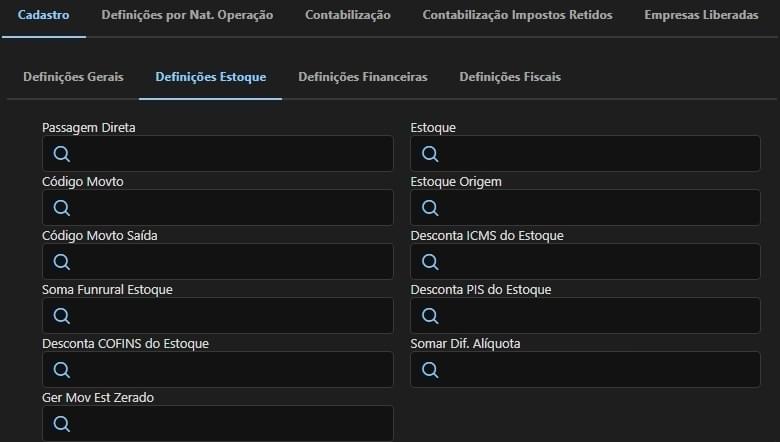Open lookup icon for Código Movto Saída
The image size is (780, 442).
[x=61, y=262]
